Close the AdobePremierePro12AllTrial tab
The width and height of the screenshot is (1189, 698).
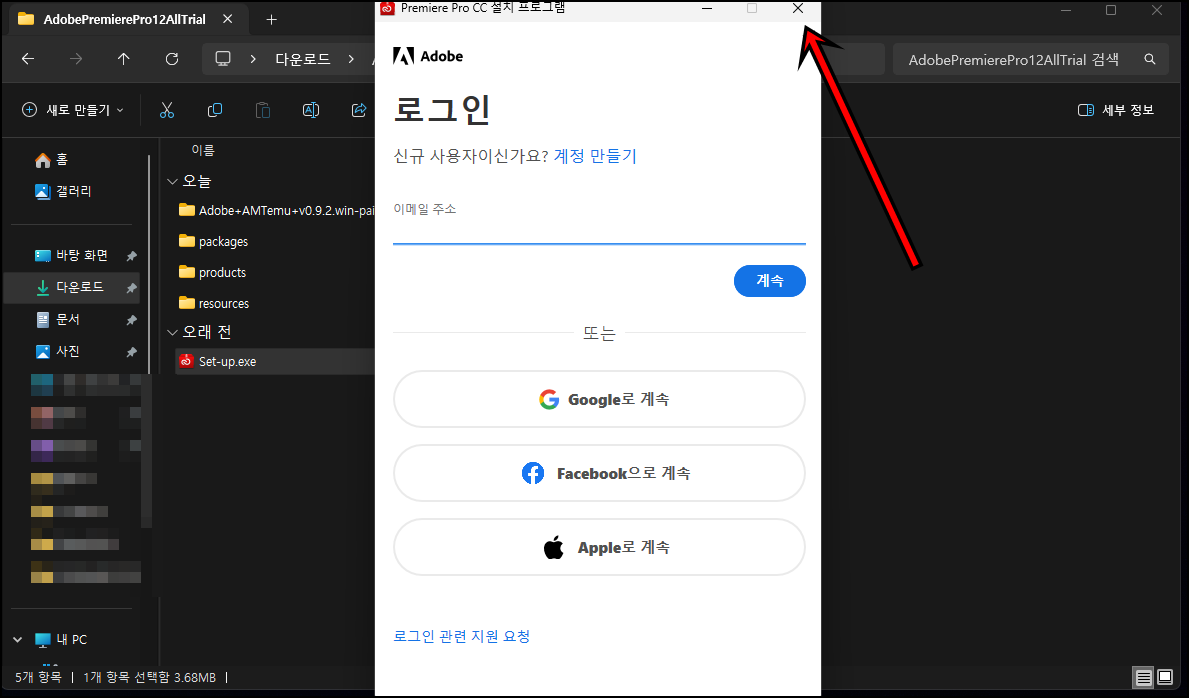[x=227, y=19]
